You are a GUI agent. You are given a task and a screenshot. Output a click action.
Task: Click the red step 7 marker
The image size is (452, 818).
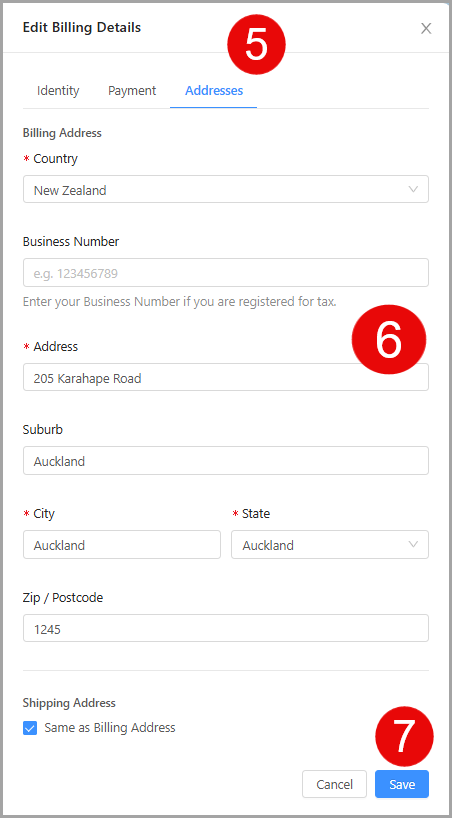(x=405, y=737)
